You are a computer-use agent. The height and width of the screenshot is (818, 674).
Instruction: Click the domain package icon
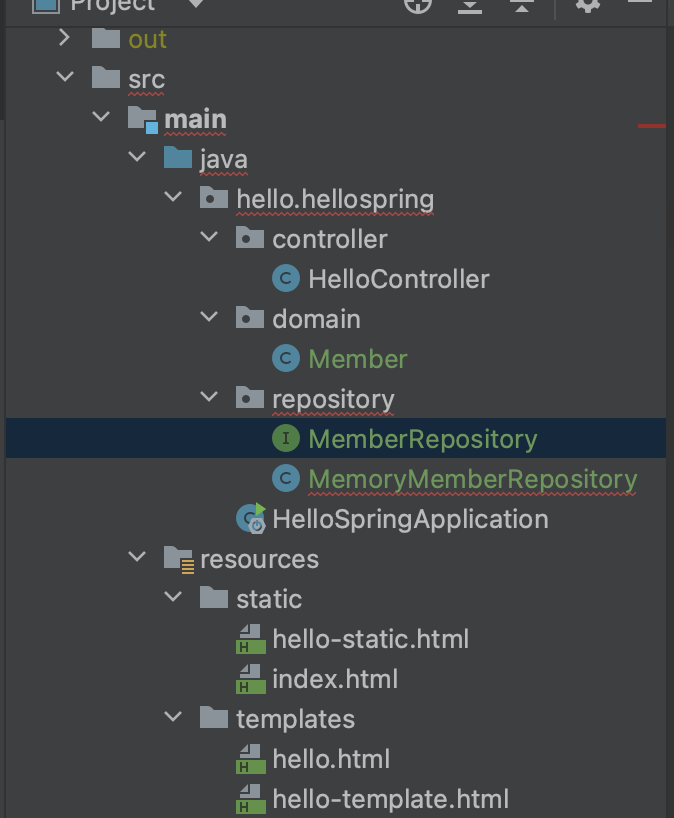[250, 317]
